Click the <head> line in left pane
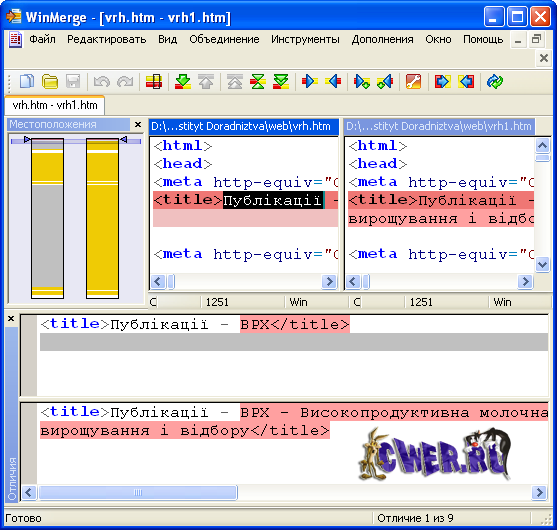Screen dimensions: 557x530 (183, 164)
